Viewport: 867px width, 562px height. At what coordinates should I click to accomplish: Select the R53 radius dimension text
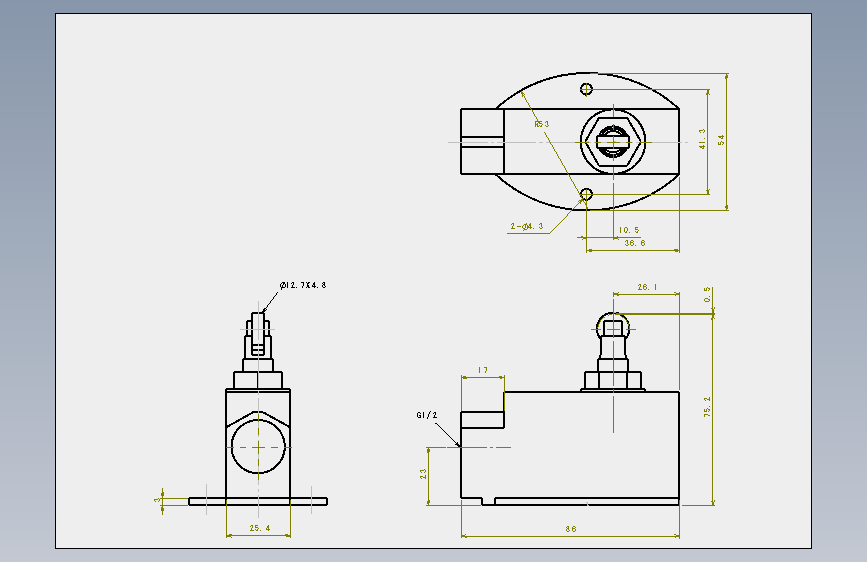pos(542,124)
